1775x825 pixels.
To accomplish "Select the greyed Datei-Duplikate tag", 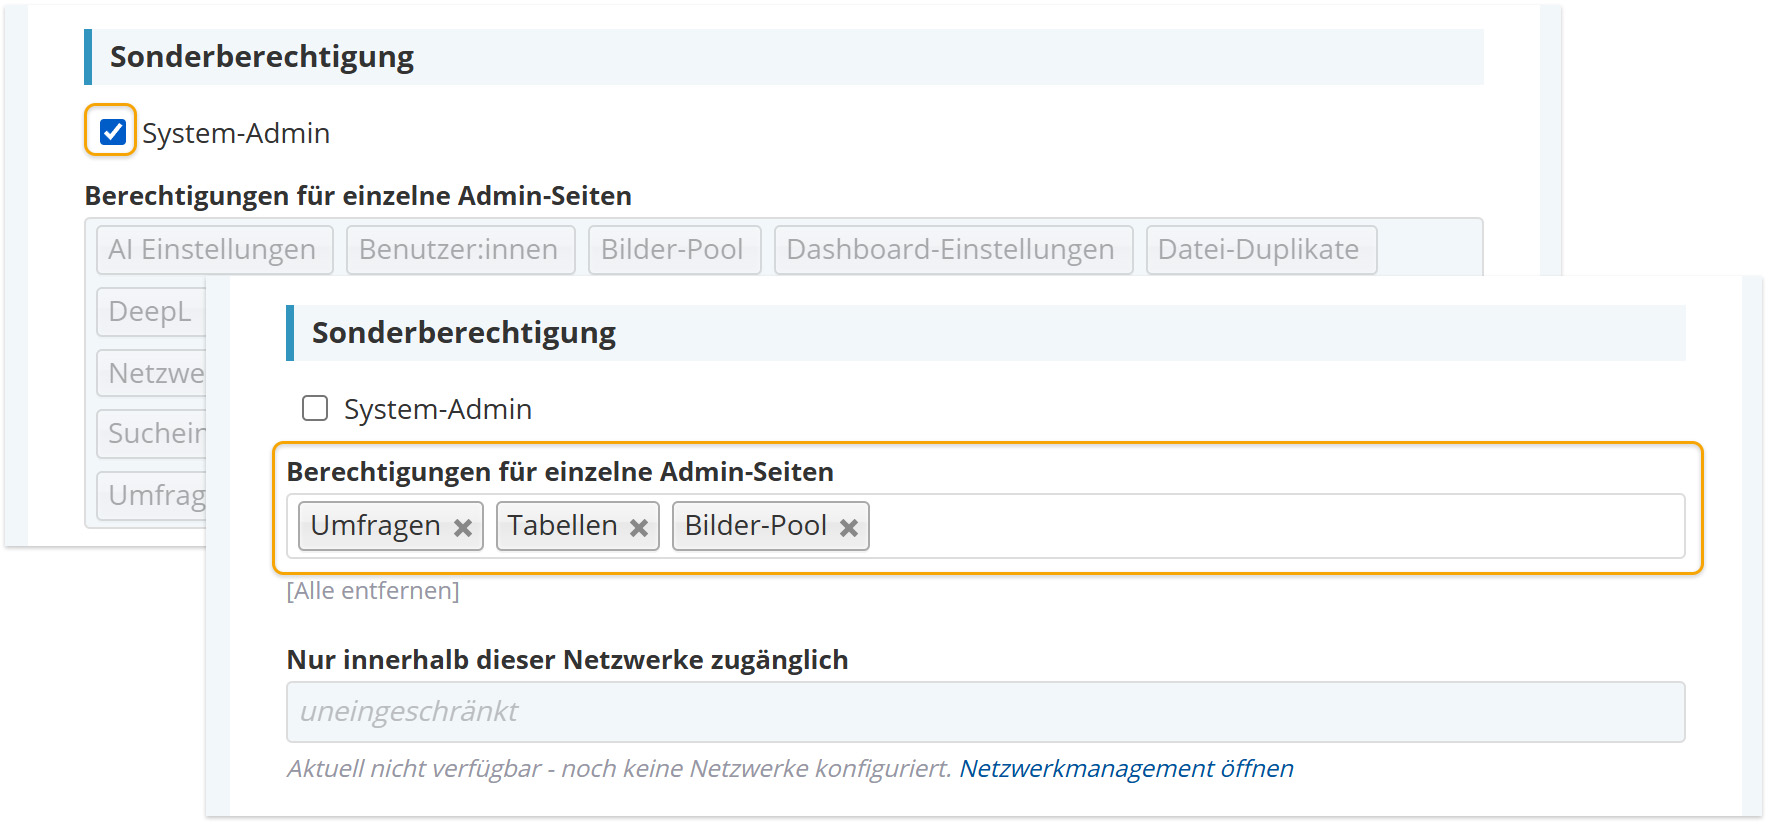I will click(1261, 250).
